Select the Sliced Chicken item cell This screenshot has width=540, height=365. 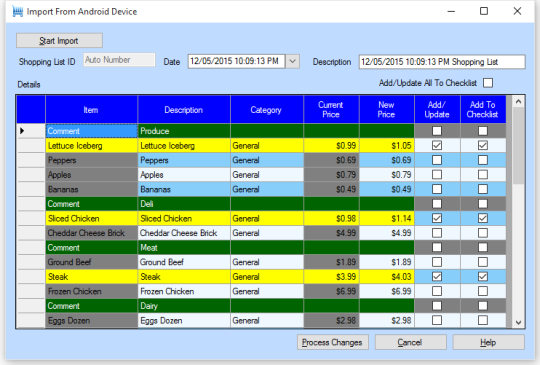click(91, 218)
